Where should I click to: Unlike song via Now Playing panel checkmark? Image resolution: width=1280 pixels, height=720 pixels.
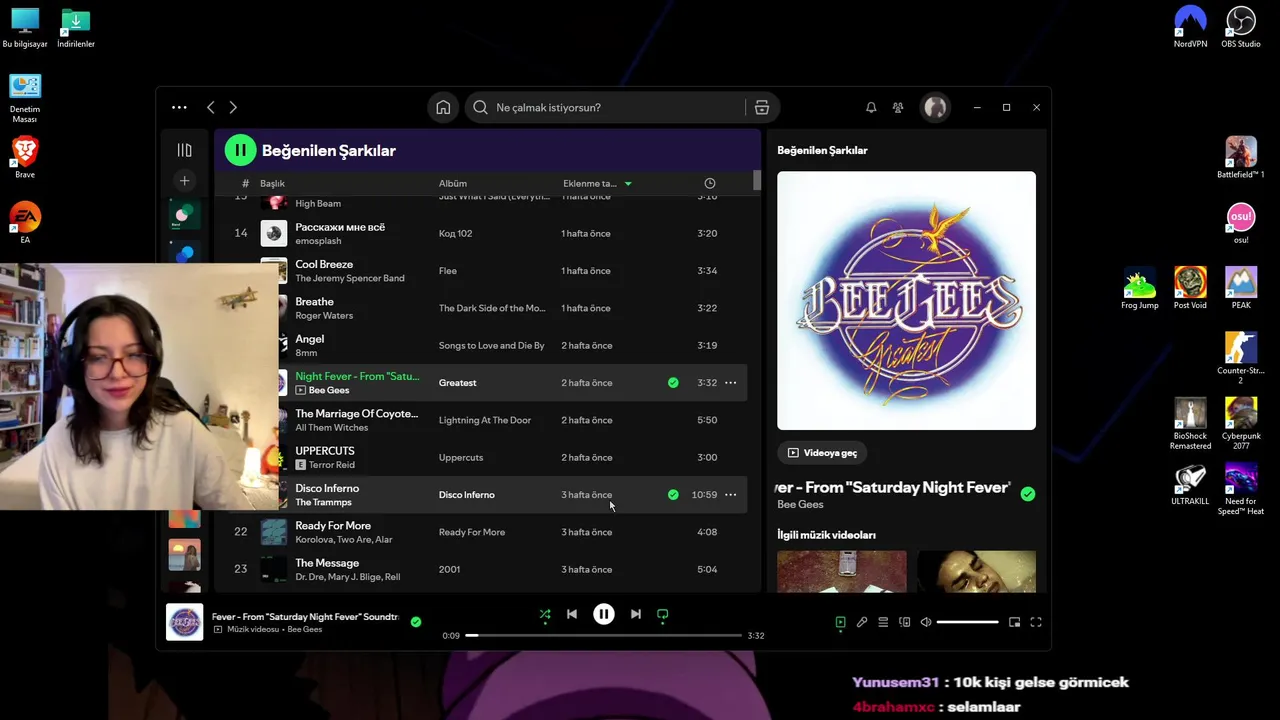pyautogui.click(x=1028, y=494)
